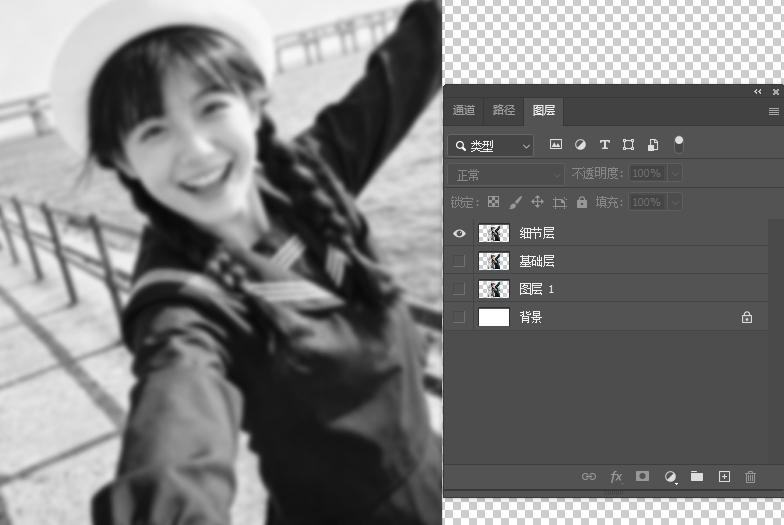This screenshot has width=784, height=525.
Task: Filter layers by text type
Action: point(604,145)
